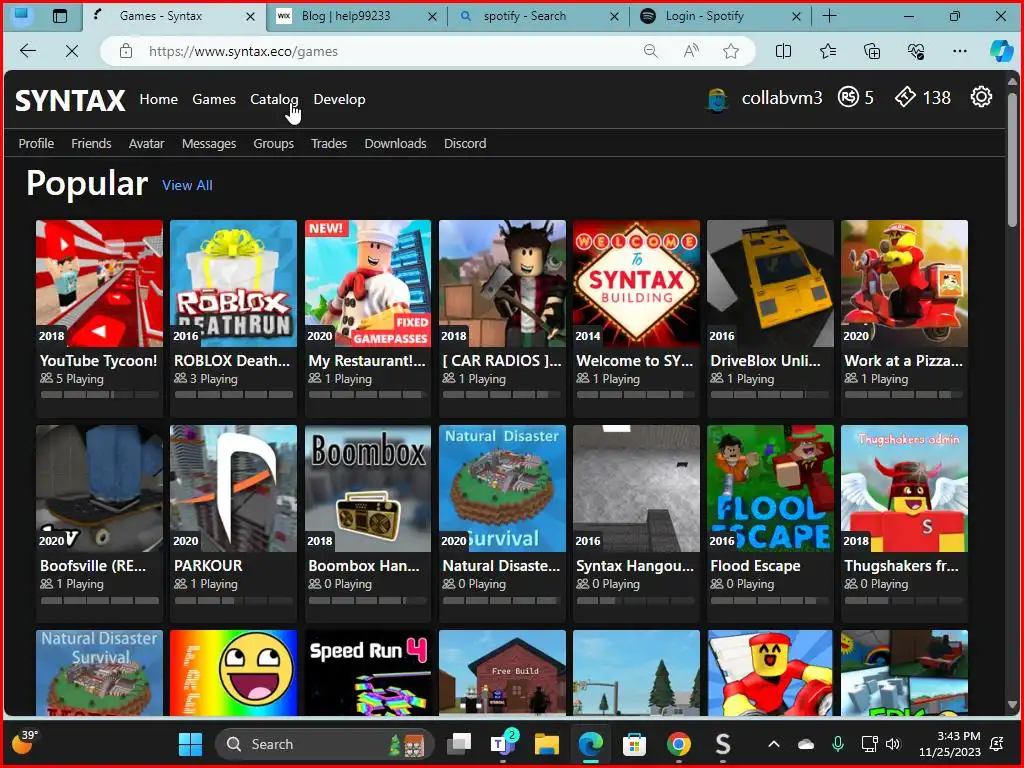Open split screen view icon
The image size is (1024, 768).
(783, 51)
